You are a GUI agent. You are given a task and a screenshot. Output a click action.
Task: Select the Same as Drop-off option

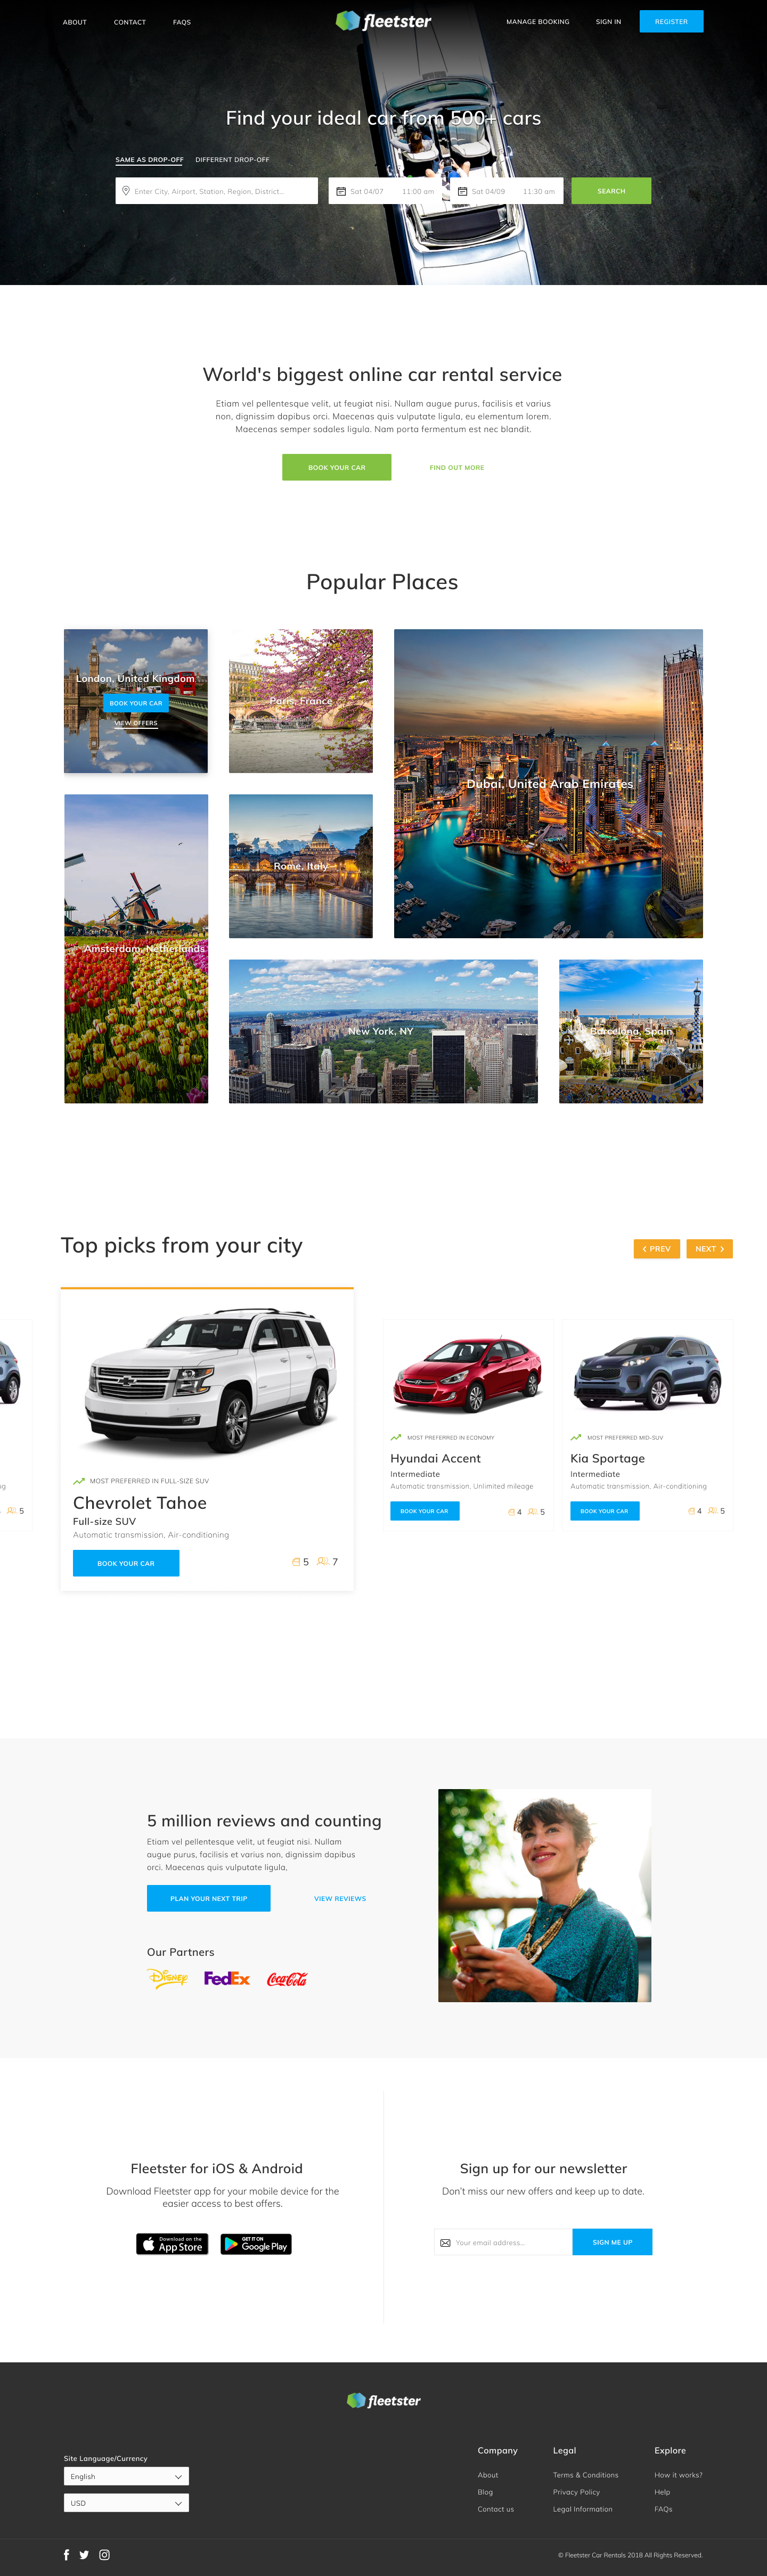(x=149, y=160)
